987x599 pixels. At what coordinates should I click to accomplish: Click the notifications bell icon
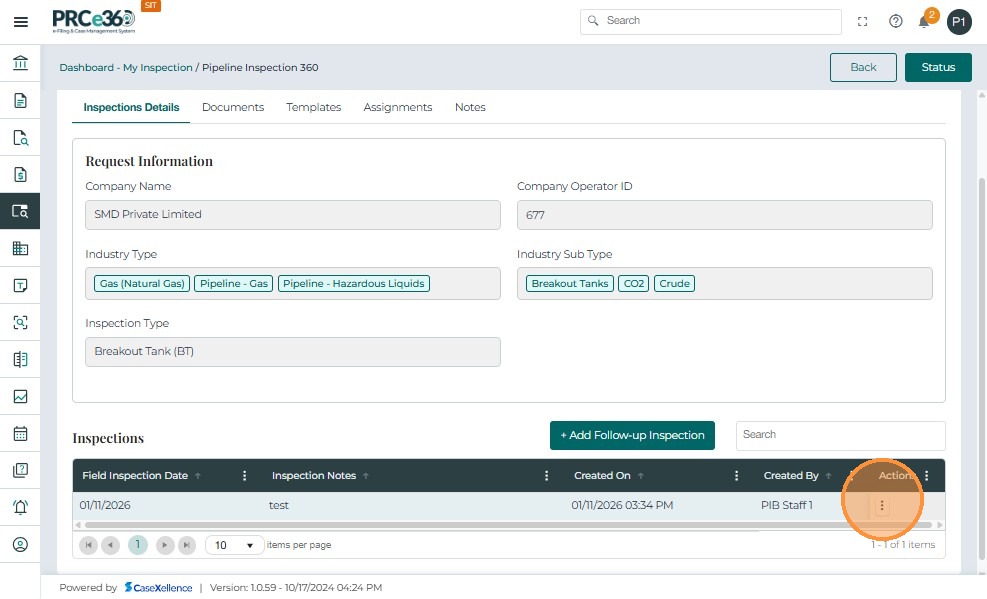pos(924,22)
